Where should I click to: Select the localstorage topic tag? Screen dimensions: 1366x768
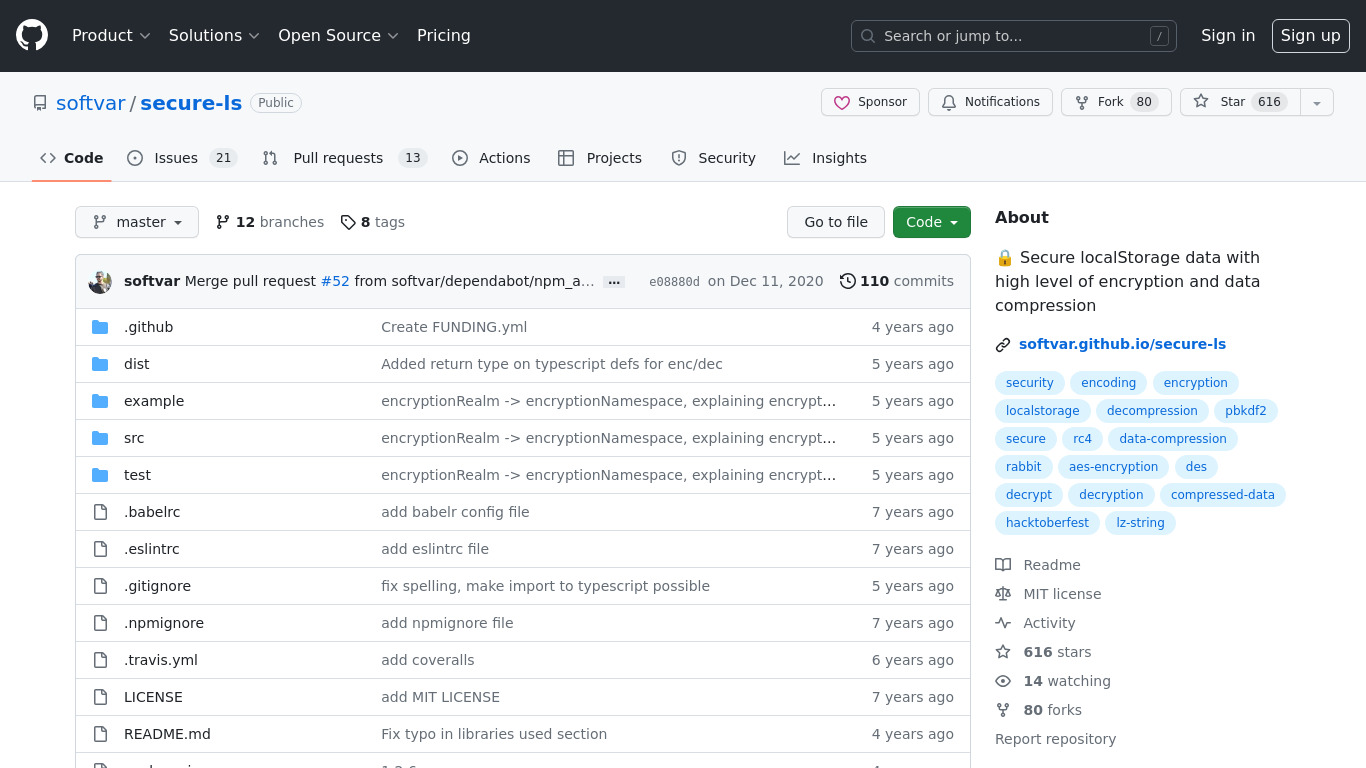(x=1043, y=411)
